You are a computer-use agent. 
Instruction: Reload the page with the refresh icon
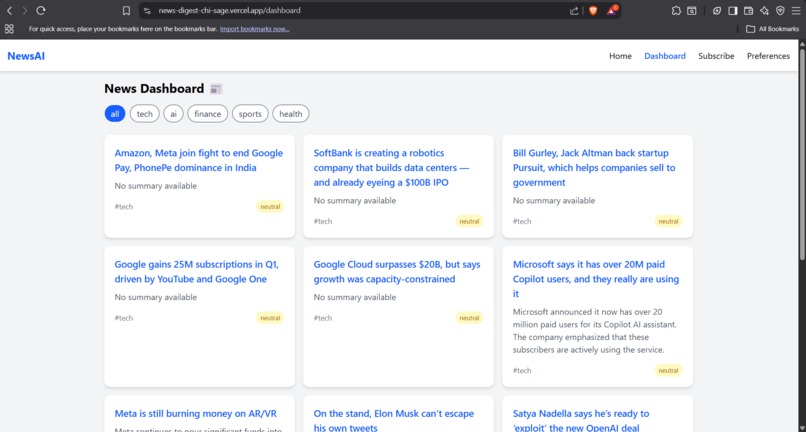click(x=41, y=10)
